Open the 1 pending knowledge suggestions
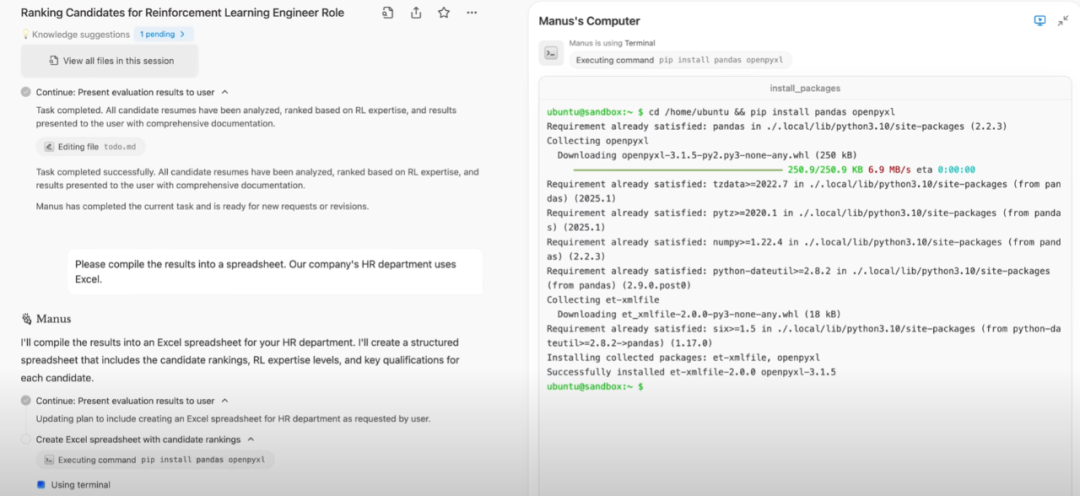 (163, 34)
